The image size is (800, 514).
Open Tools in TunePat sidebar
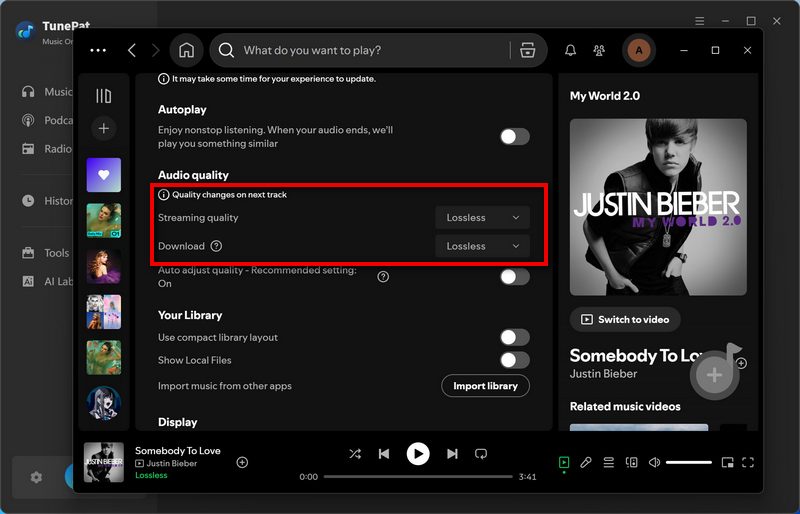46,253
